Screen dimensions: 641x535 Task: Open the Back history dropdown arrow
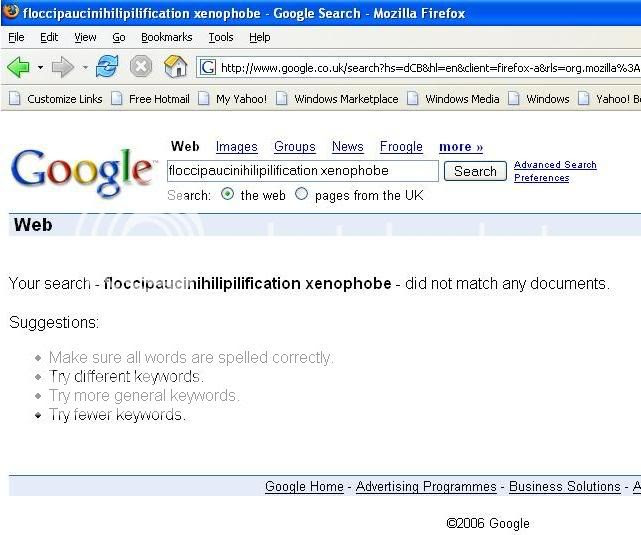click(x=40, y=67)
